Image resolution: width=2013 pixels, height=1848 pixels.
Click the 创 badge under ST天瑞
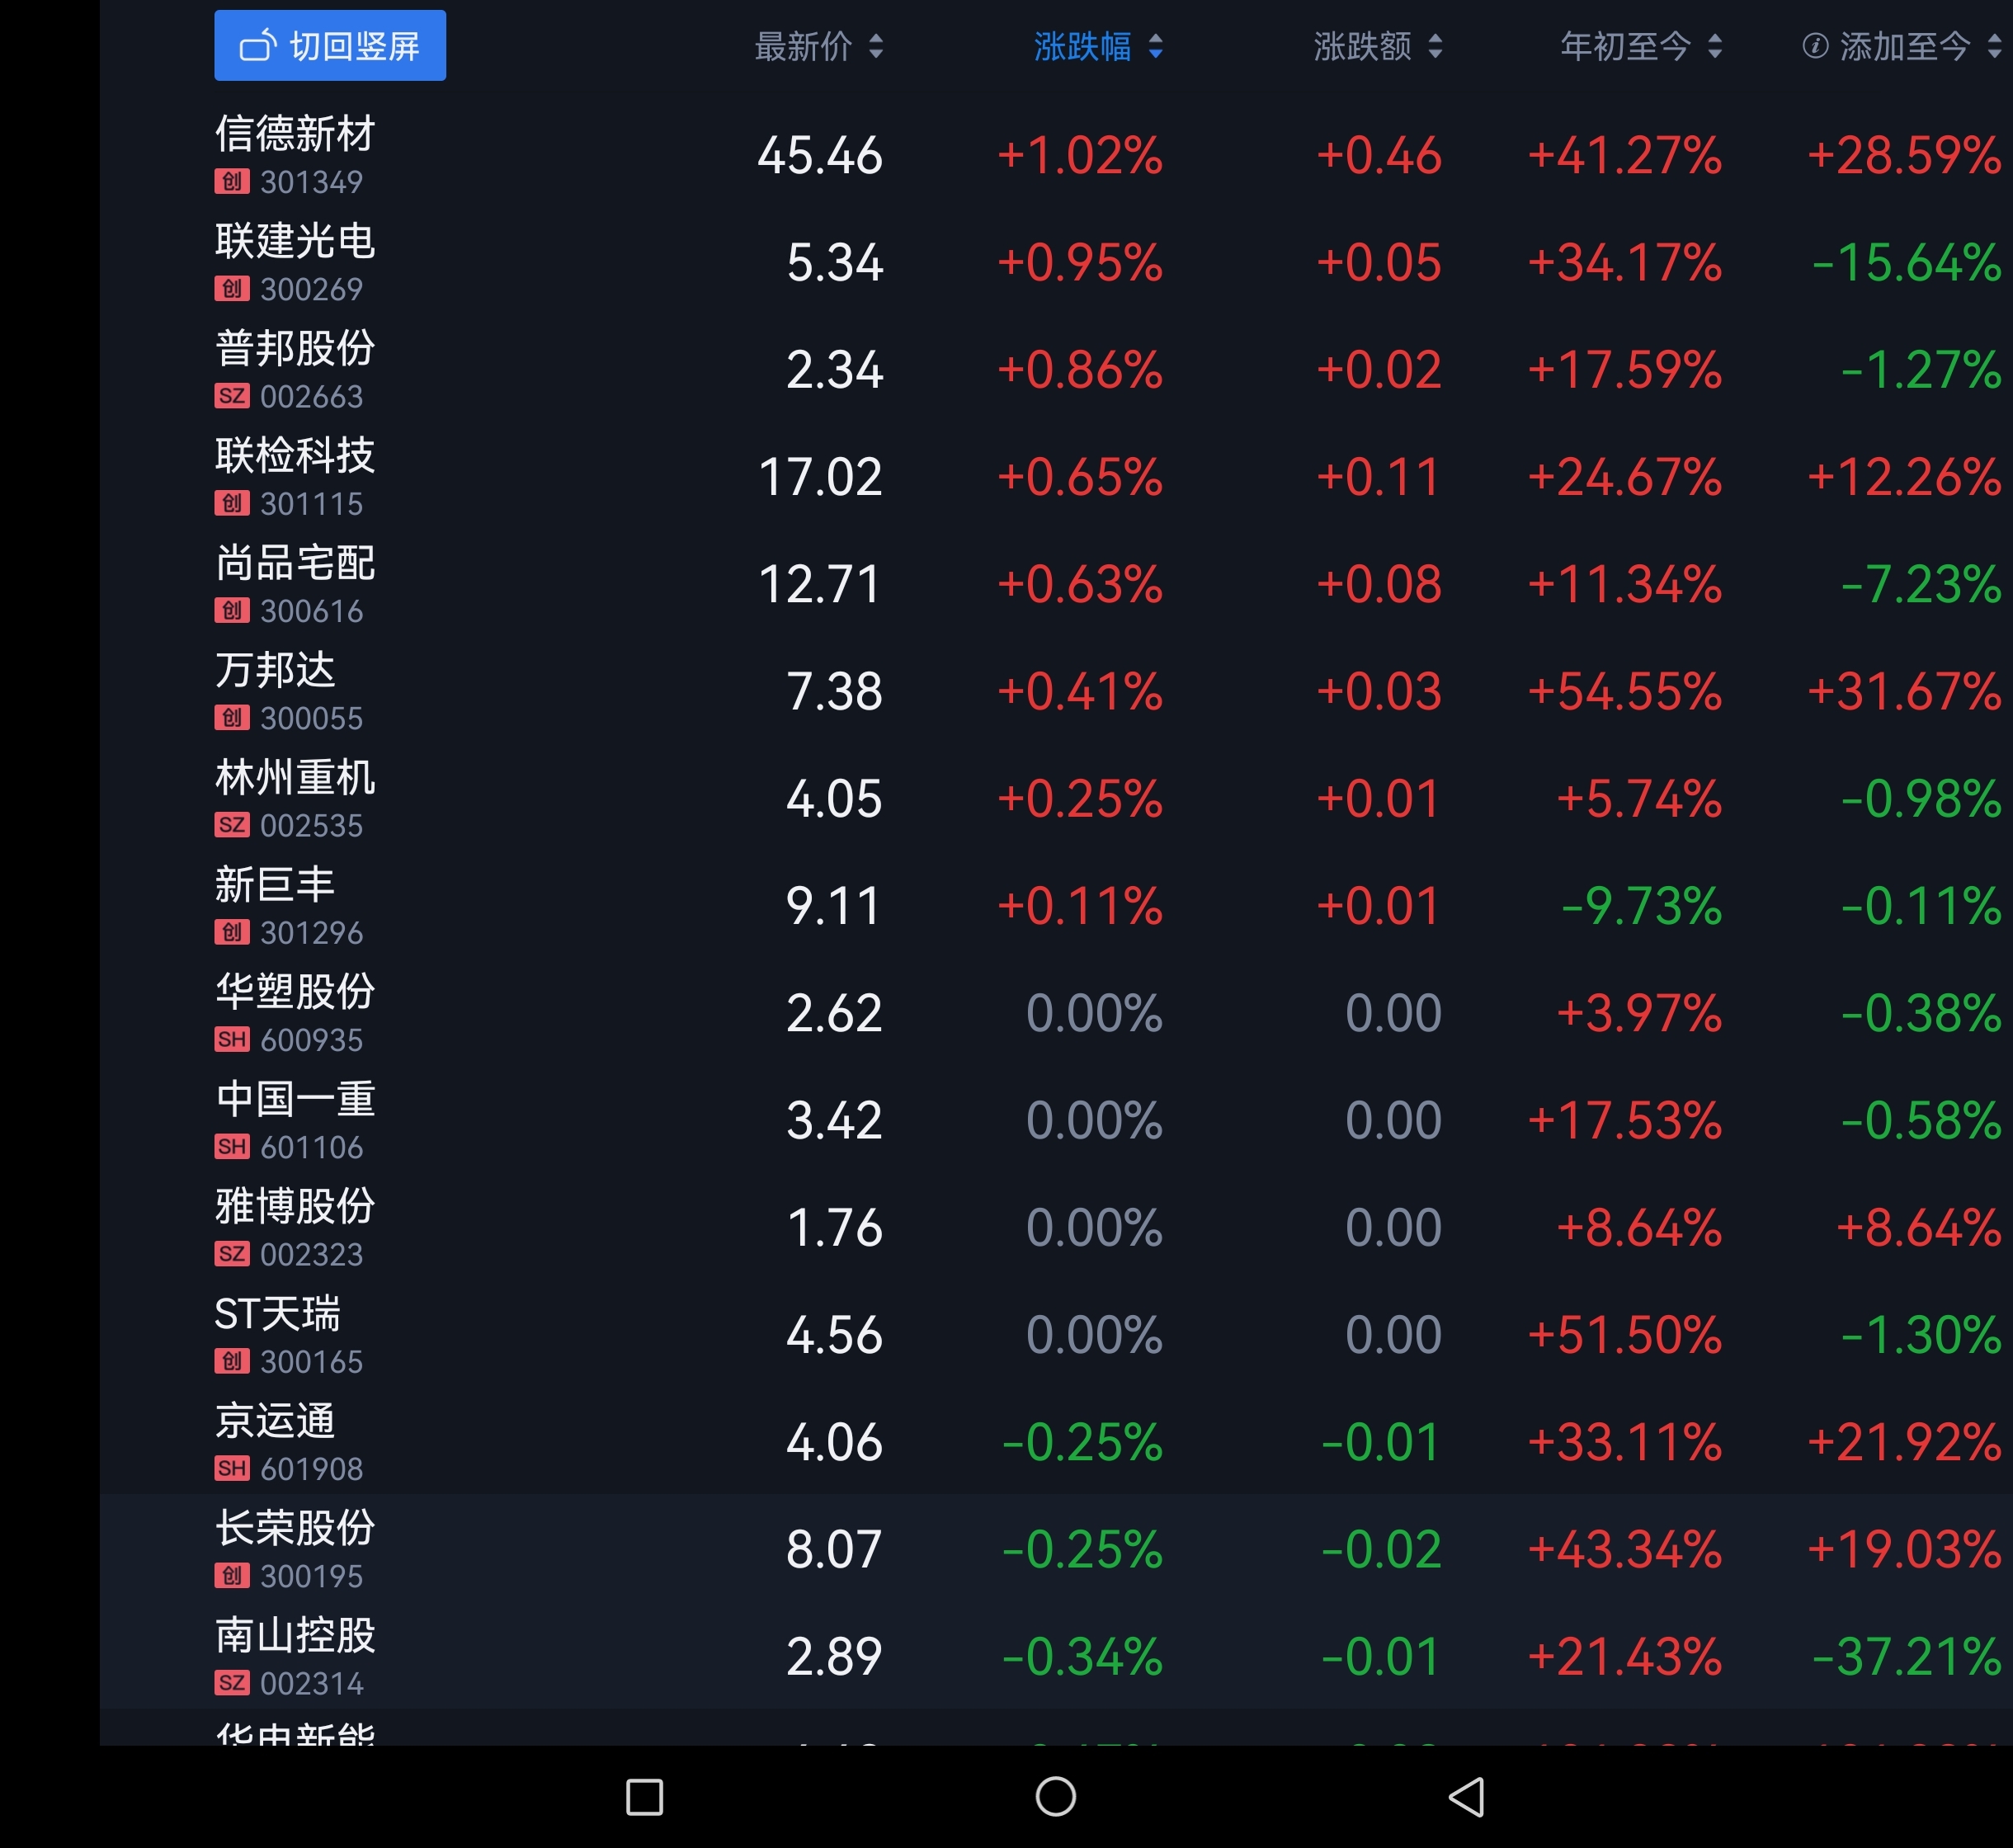231,1361
